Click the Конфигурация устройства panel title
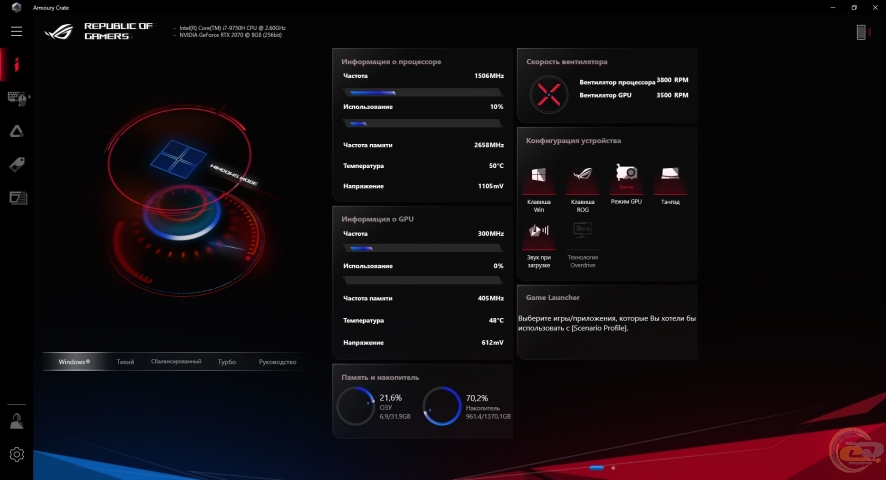 573,141
